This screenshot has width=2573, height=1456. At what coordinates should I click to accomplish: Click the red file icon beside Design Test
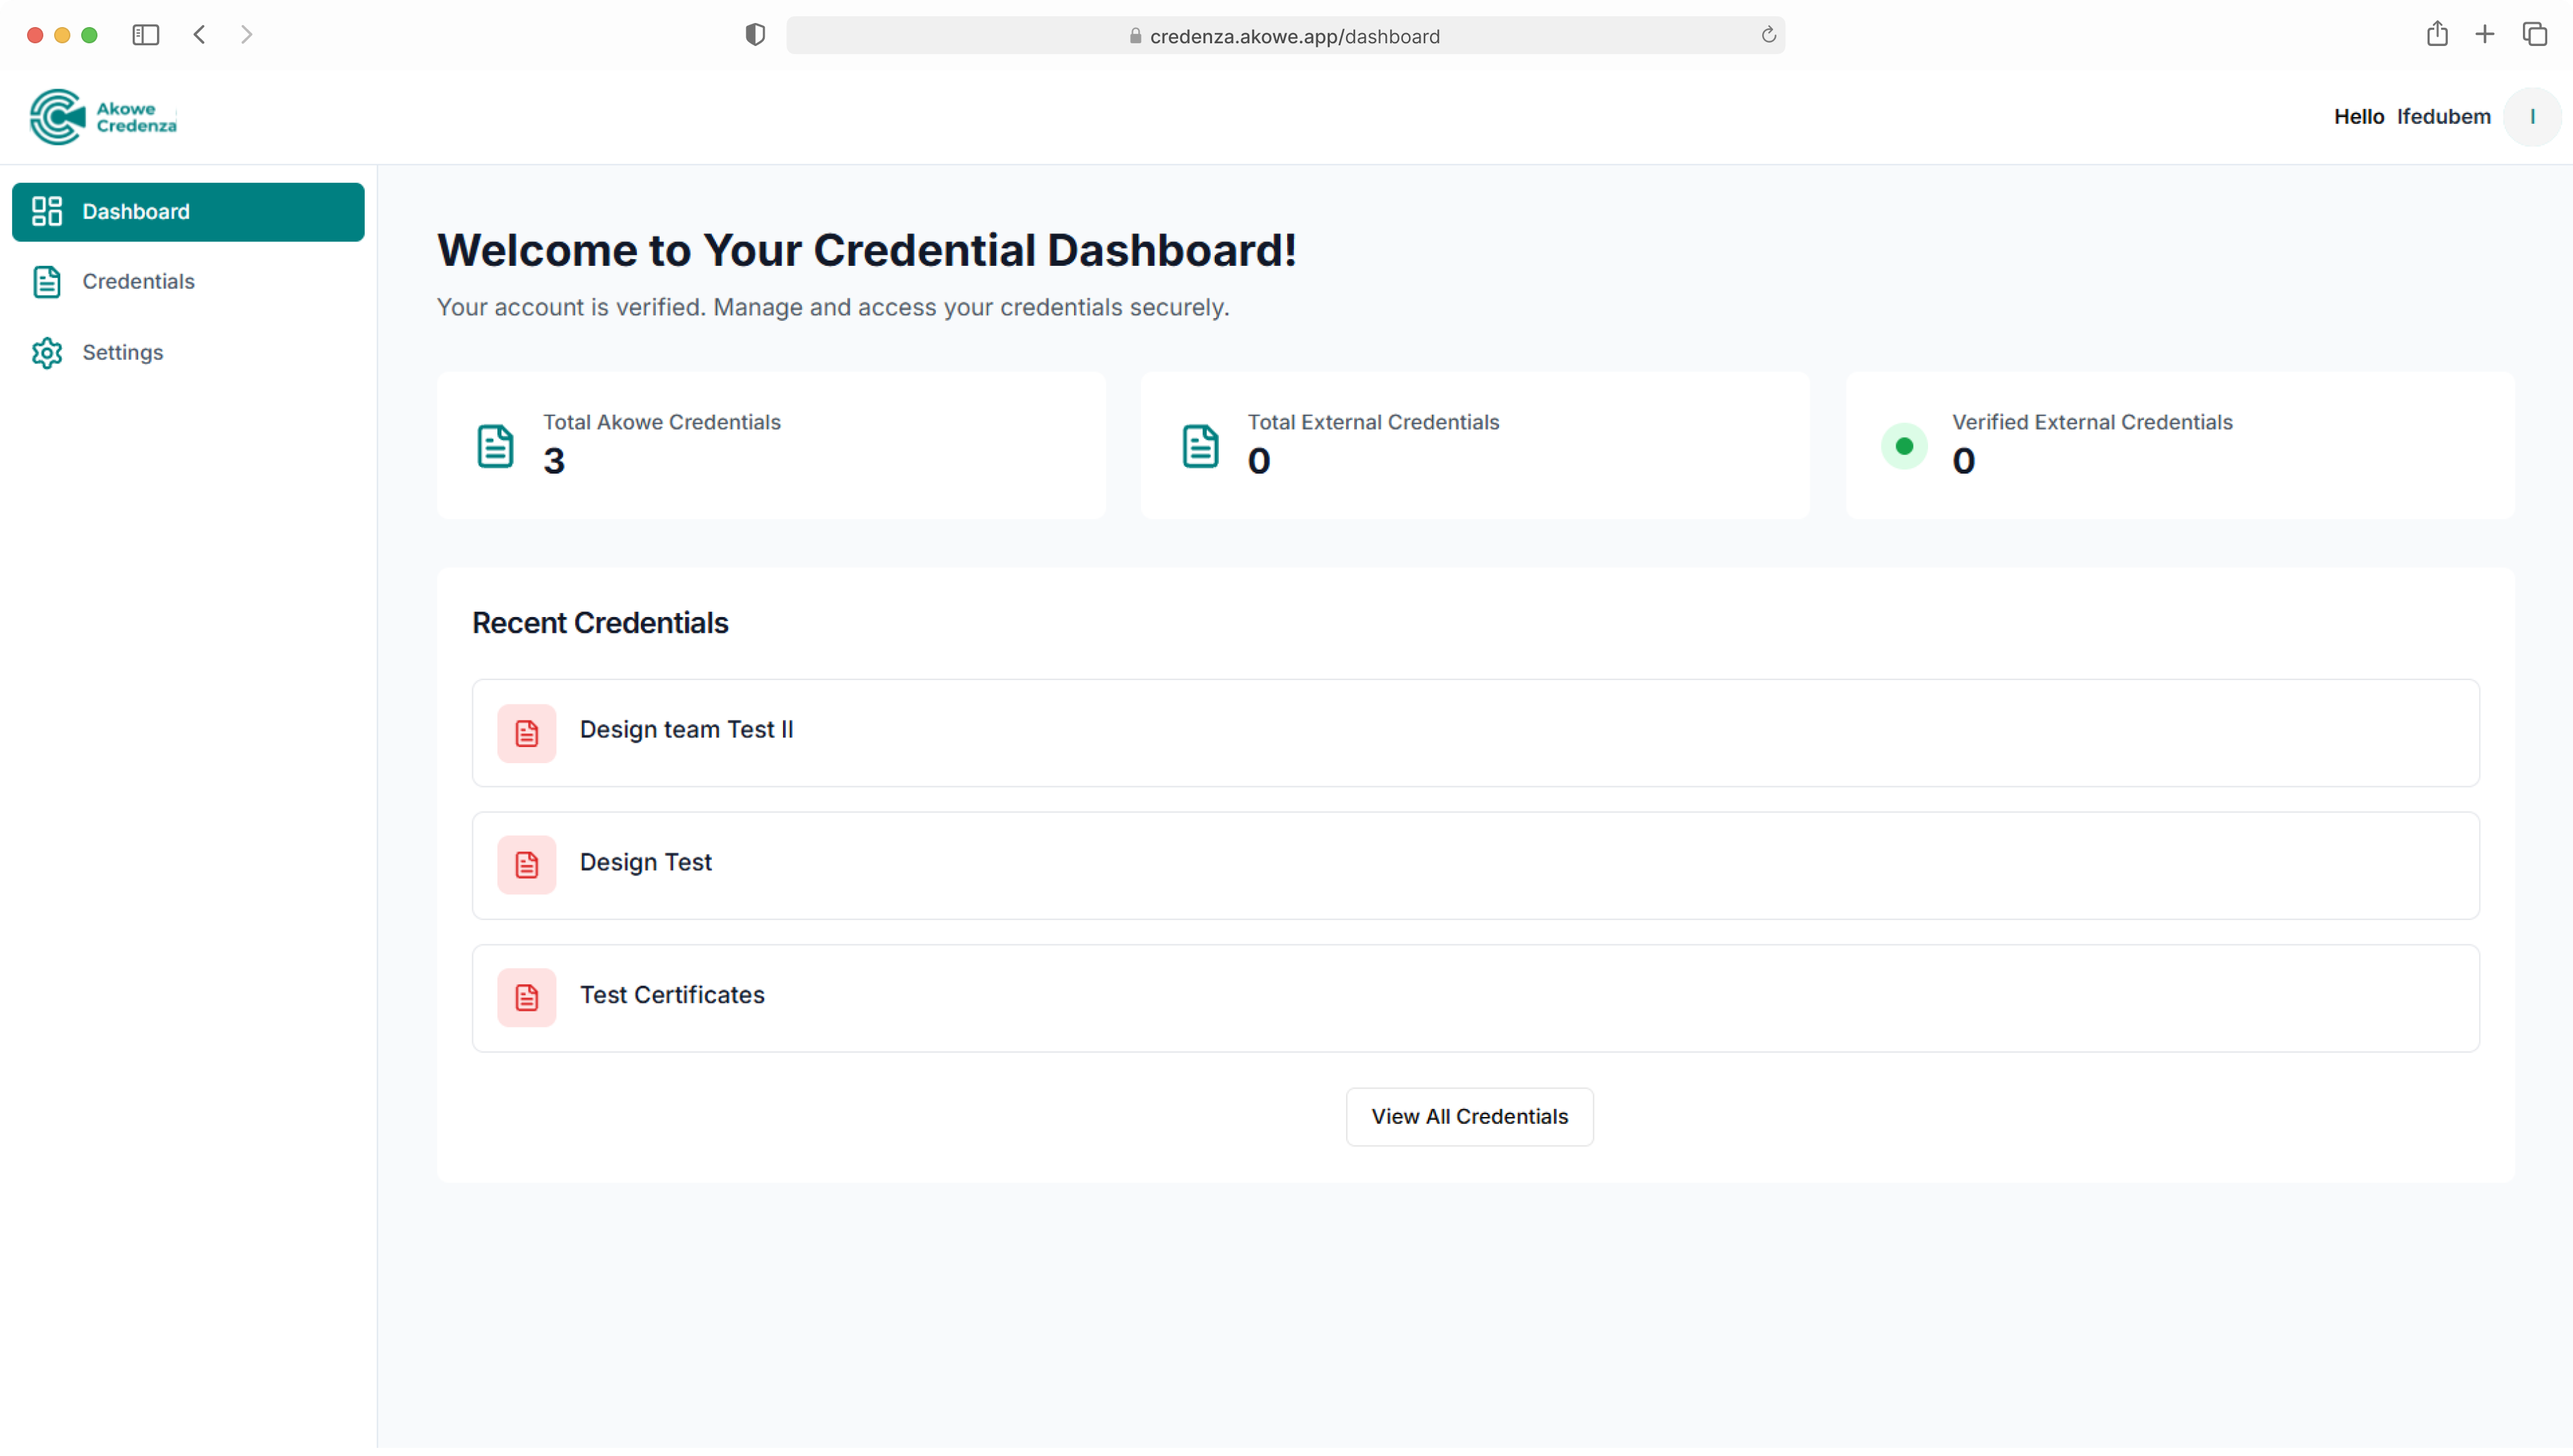526,865
